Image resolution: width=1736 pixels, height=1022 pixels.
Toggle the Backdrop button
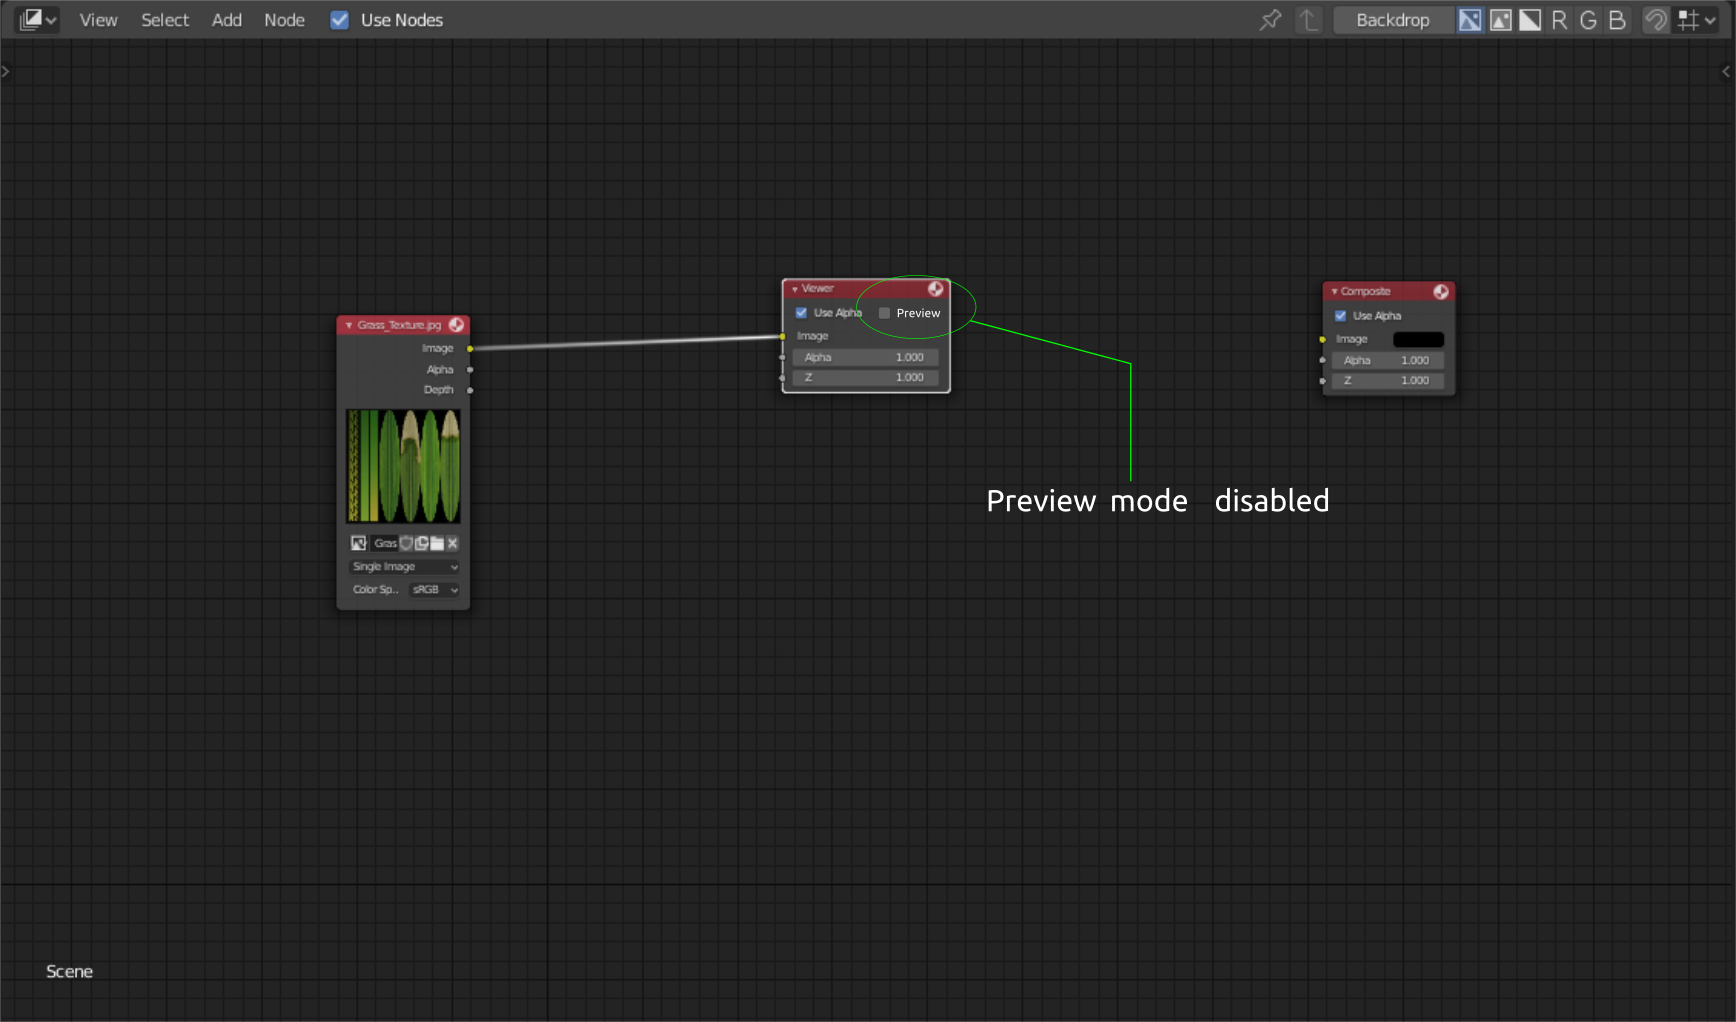click(x=1392, y=20)
